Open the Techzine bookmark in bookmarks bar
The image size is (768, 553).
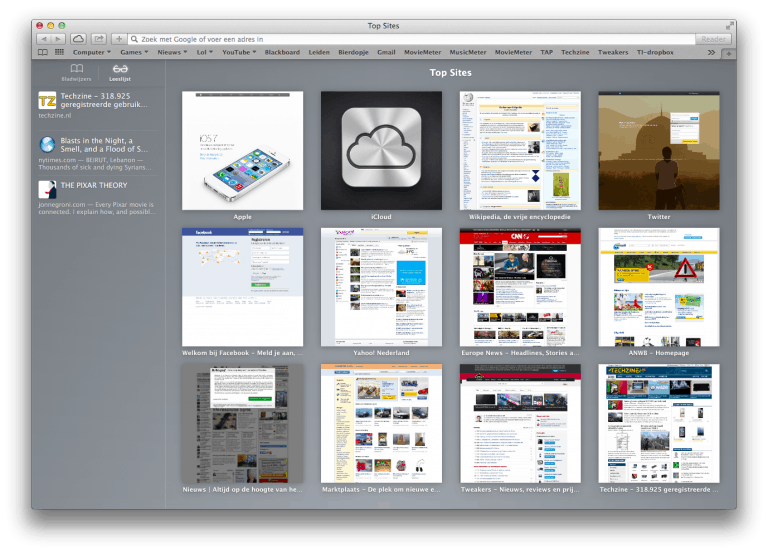coord(575,52)
